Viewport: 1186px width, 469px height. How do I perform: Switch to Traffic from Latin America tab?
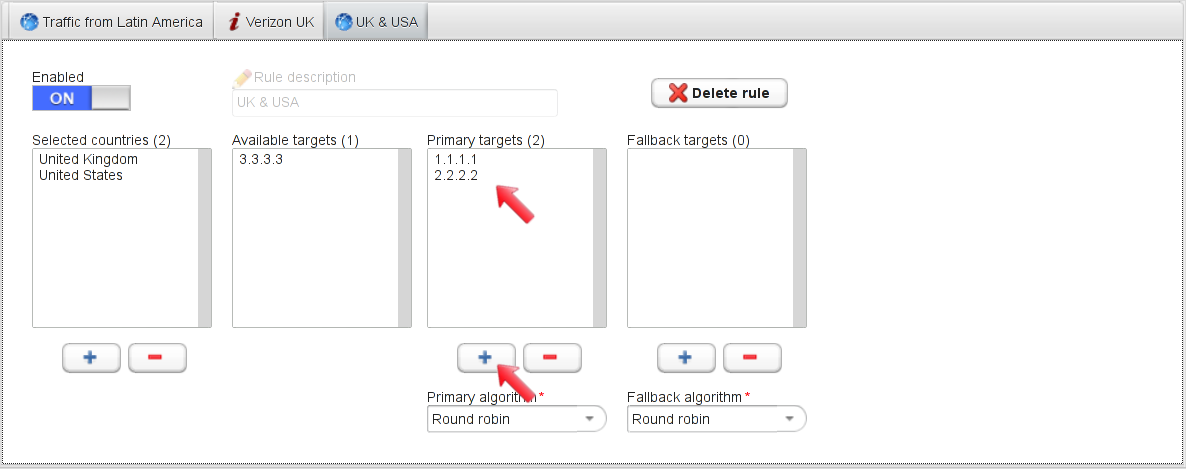pyautogui.click(x=111, y=22)
